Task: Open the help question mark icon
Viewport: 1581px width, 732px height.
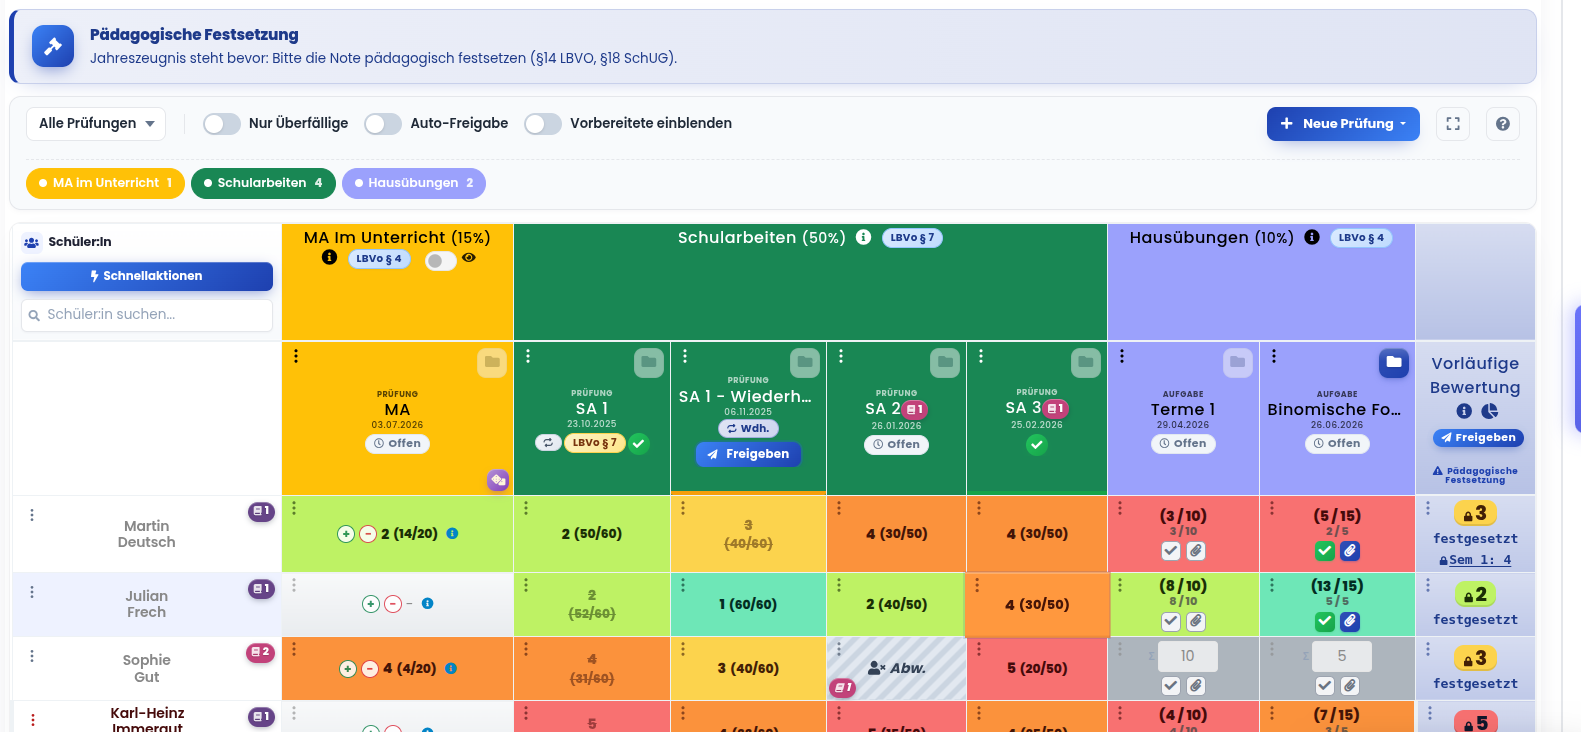Action: (x=1502, y=124)
